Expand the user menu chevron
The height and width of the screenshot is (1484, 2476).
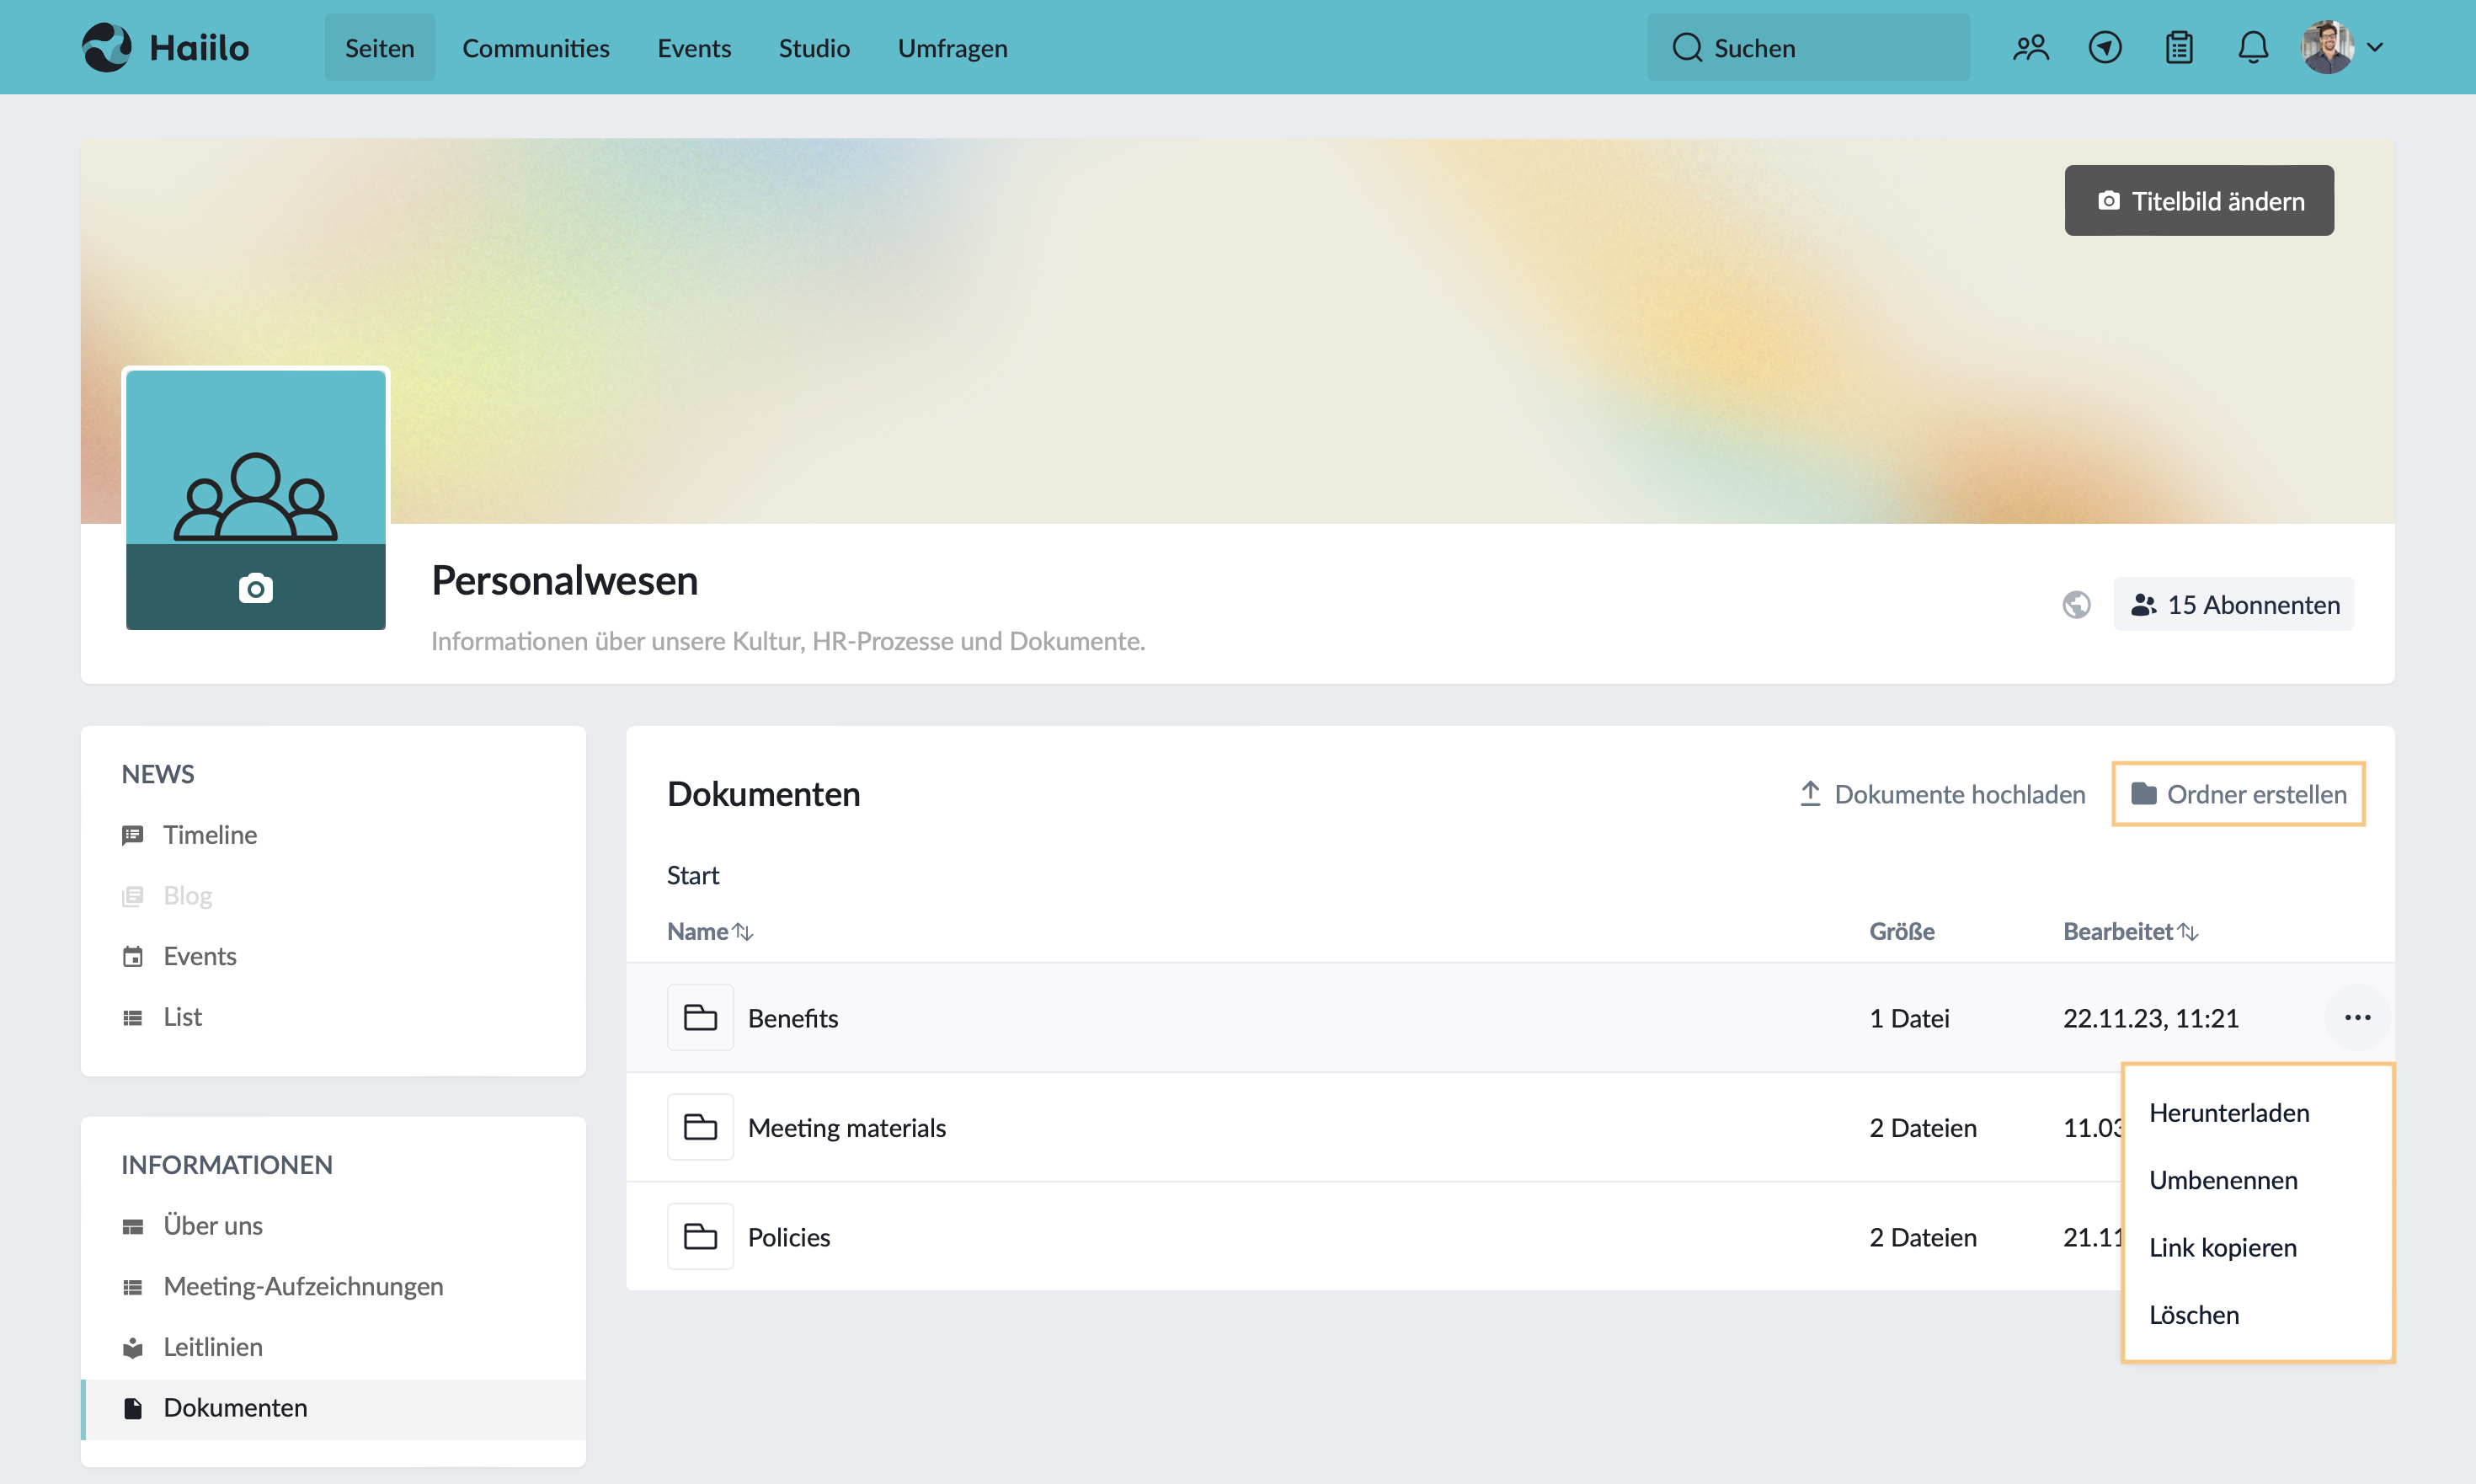tap(2375, 47)
